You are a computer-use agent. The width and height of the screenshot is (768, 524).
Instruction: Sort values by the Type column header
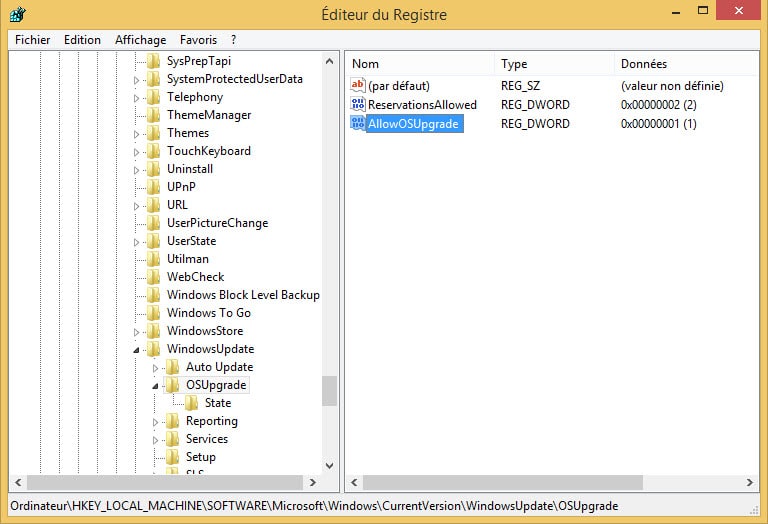555,64
